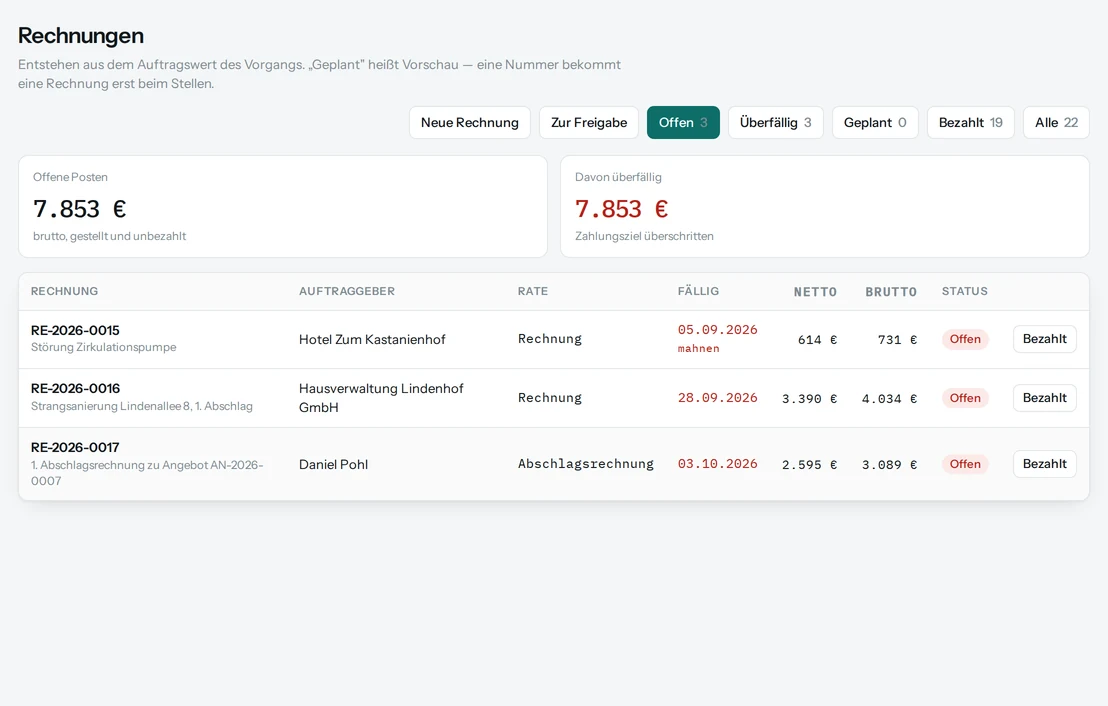
Task: Click the Rechnung column header
Action: tap(64, 291)
